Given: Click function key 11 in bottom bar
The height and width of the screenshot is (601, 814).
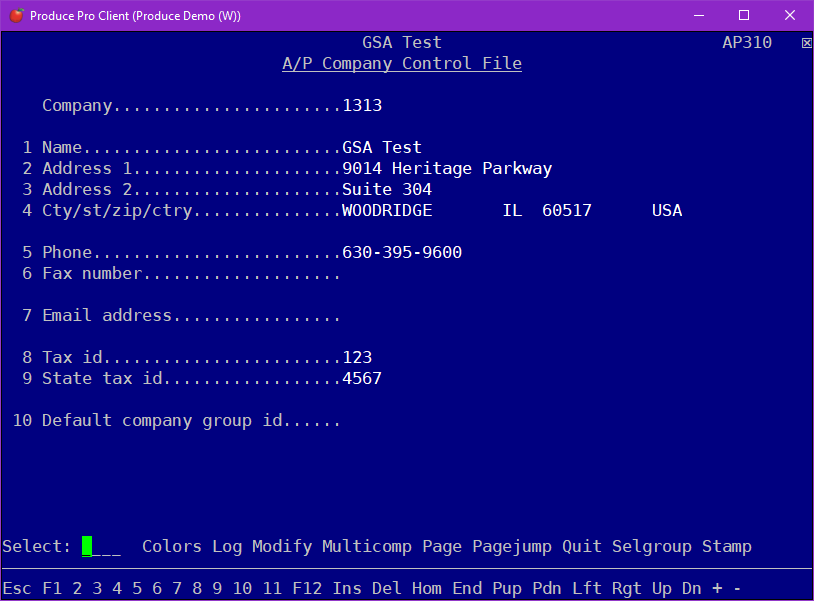Looking at the screenshot, I should [272, 589].
